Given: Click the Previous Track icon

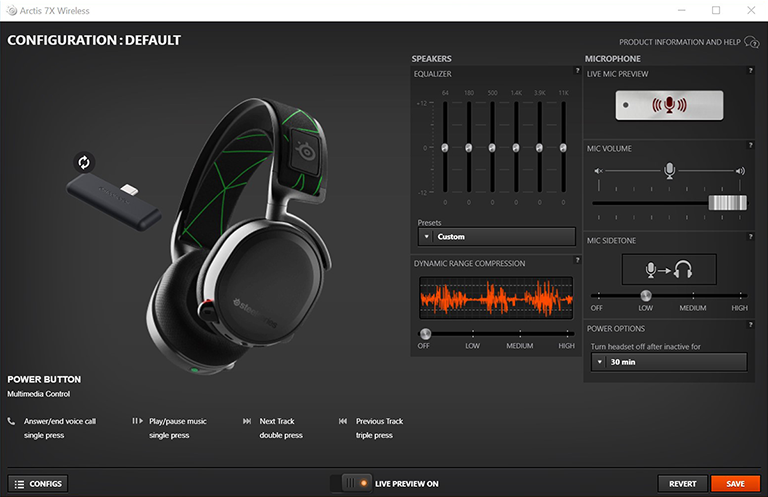Looking at the screenshot, I should 343,421.
